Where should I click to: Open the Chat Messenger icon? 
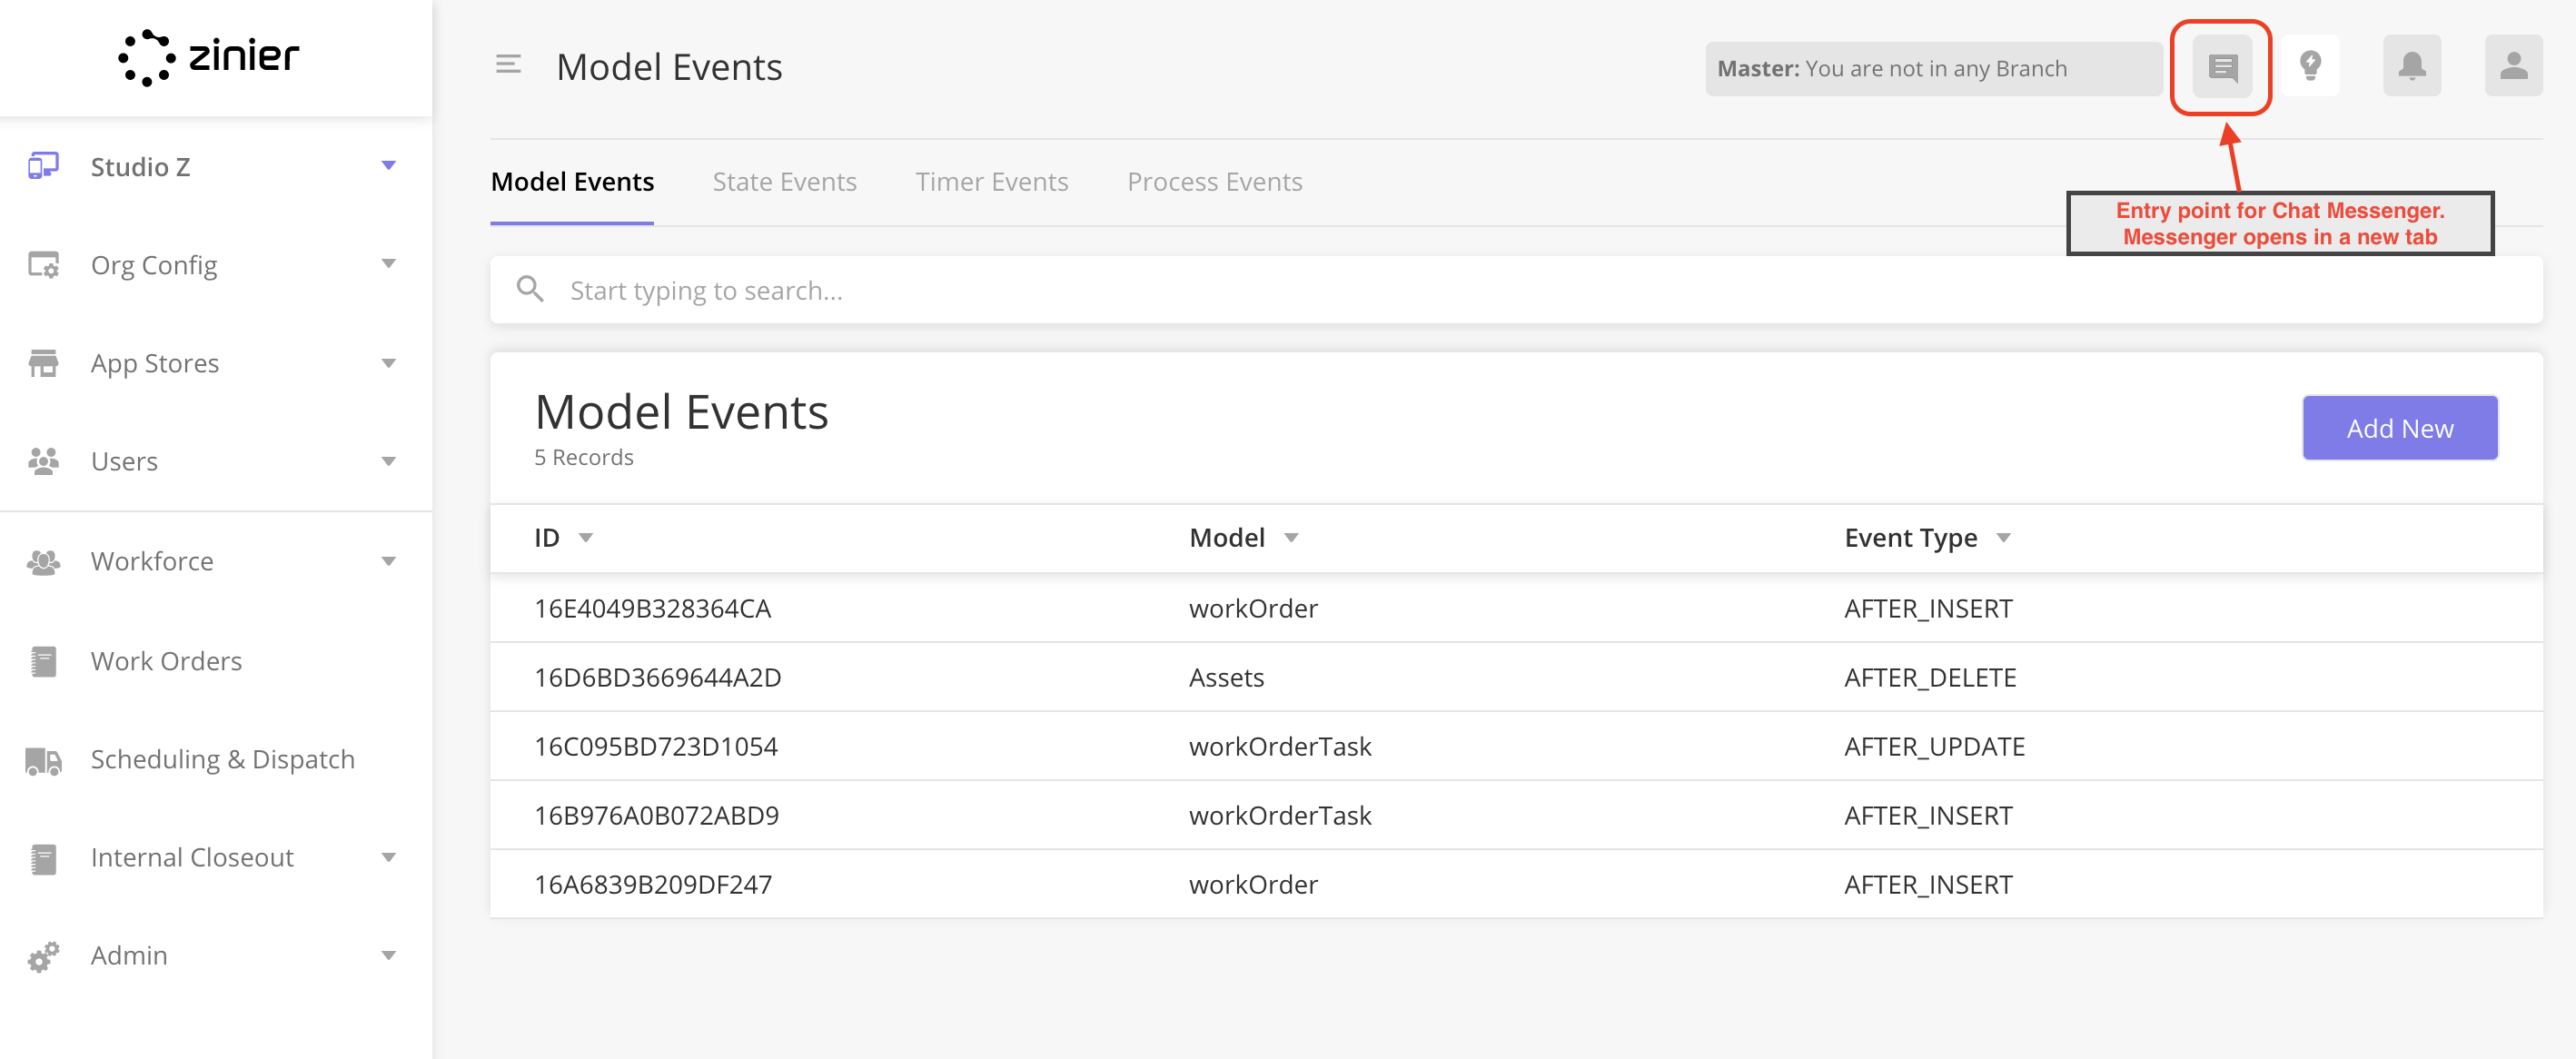click(2222, 67)
